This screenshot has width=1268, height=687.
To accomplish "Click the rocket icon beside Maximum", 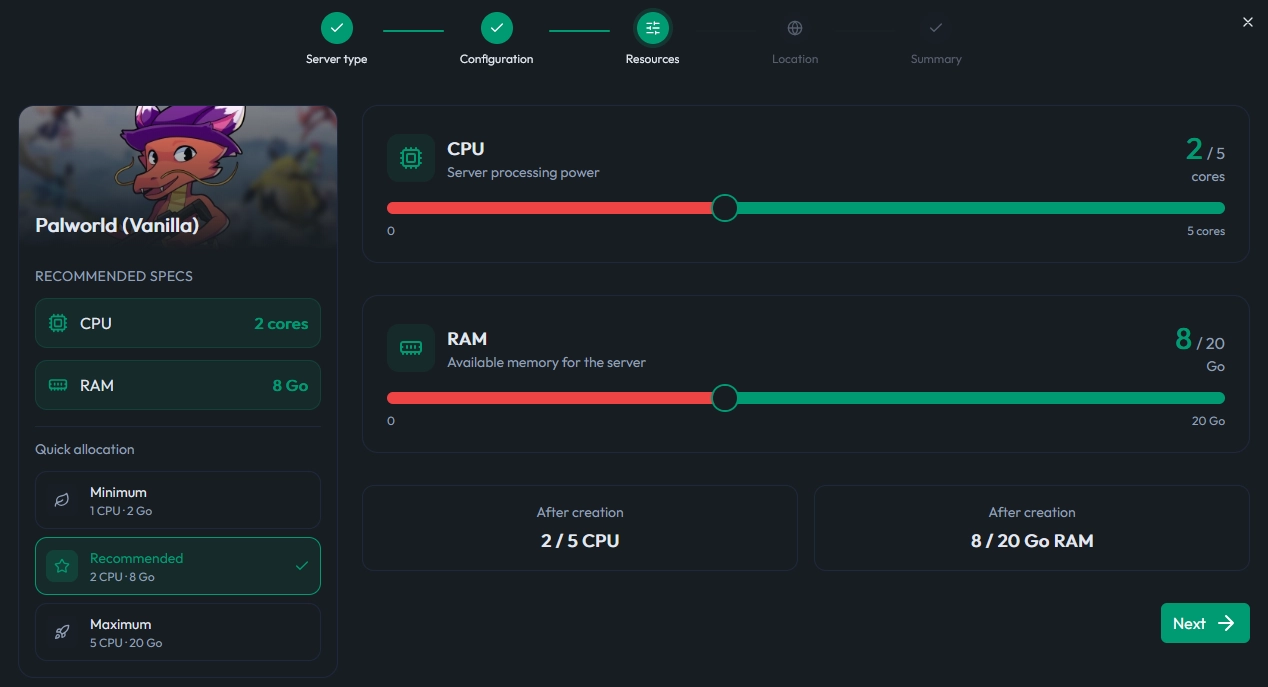I will (x=62, y=632).
